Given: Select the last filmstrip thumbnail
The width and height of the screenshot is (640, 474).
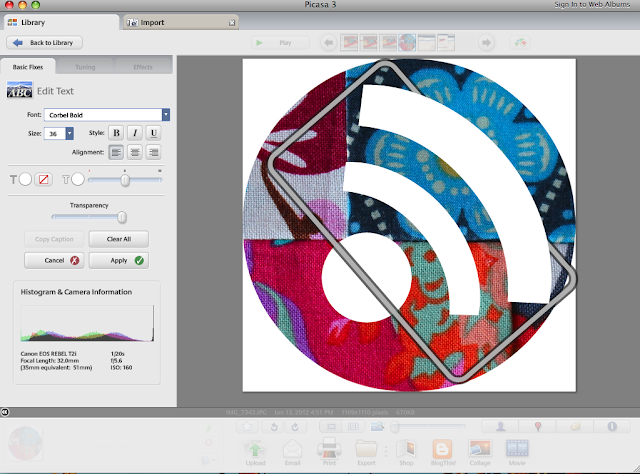Looking at the screenshot, I should coord(446,42).
